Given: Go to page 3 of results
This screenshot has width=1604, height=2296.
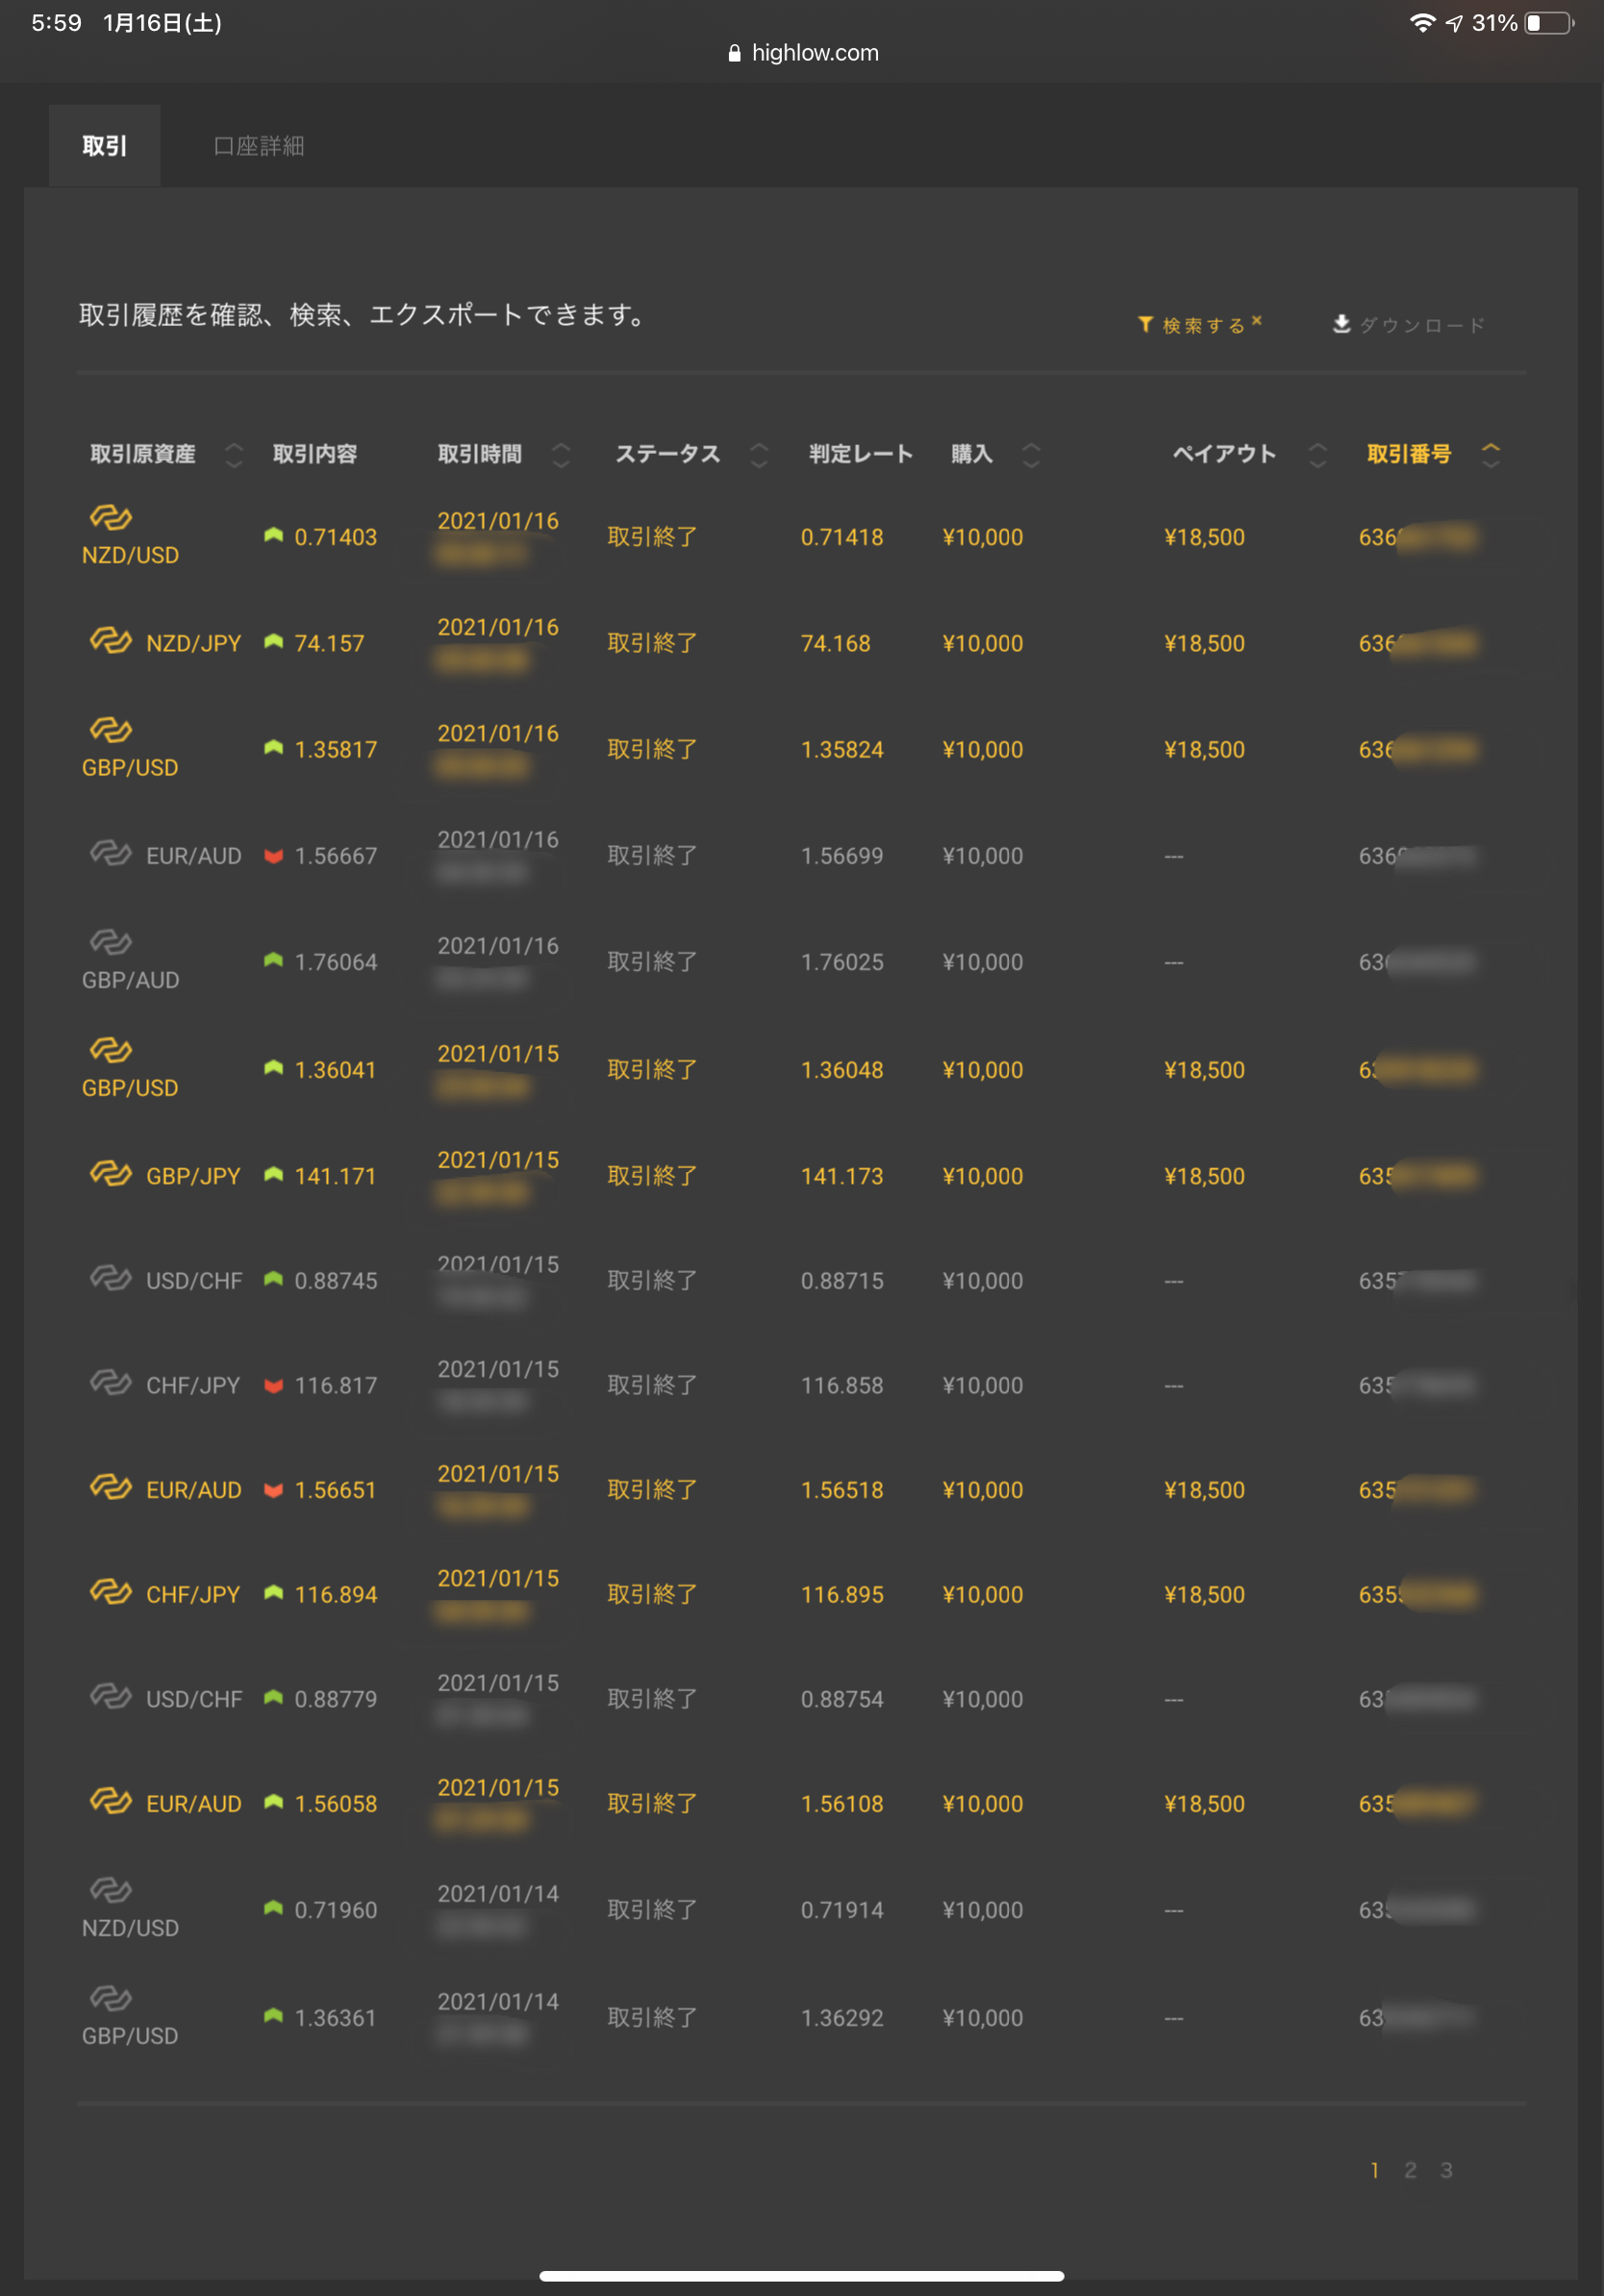Looking at the screenshot, I should click(1446, 2170).
